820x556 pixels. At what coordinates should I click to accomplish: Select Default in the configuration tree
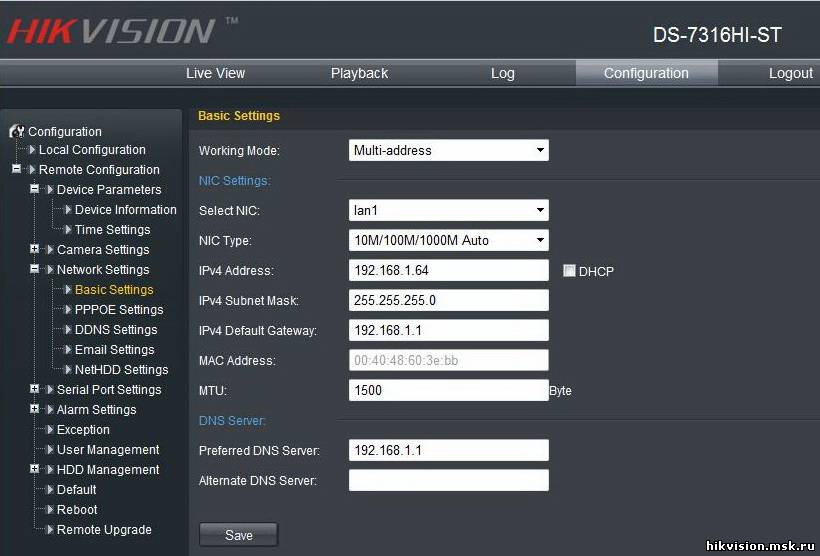[x=76, y=490]
